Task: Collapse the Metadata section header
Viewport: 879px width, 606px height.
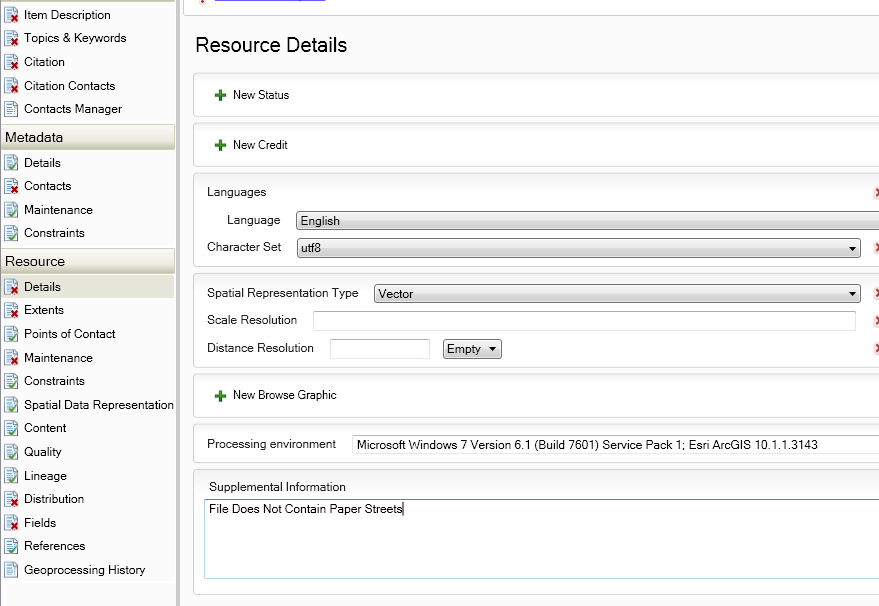Action: pos(88,137)
